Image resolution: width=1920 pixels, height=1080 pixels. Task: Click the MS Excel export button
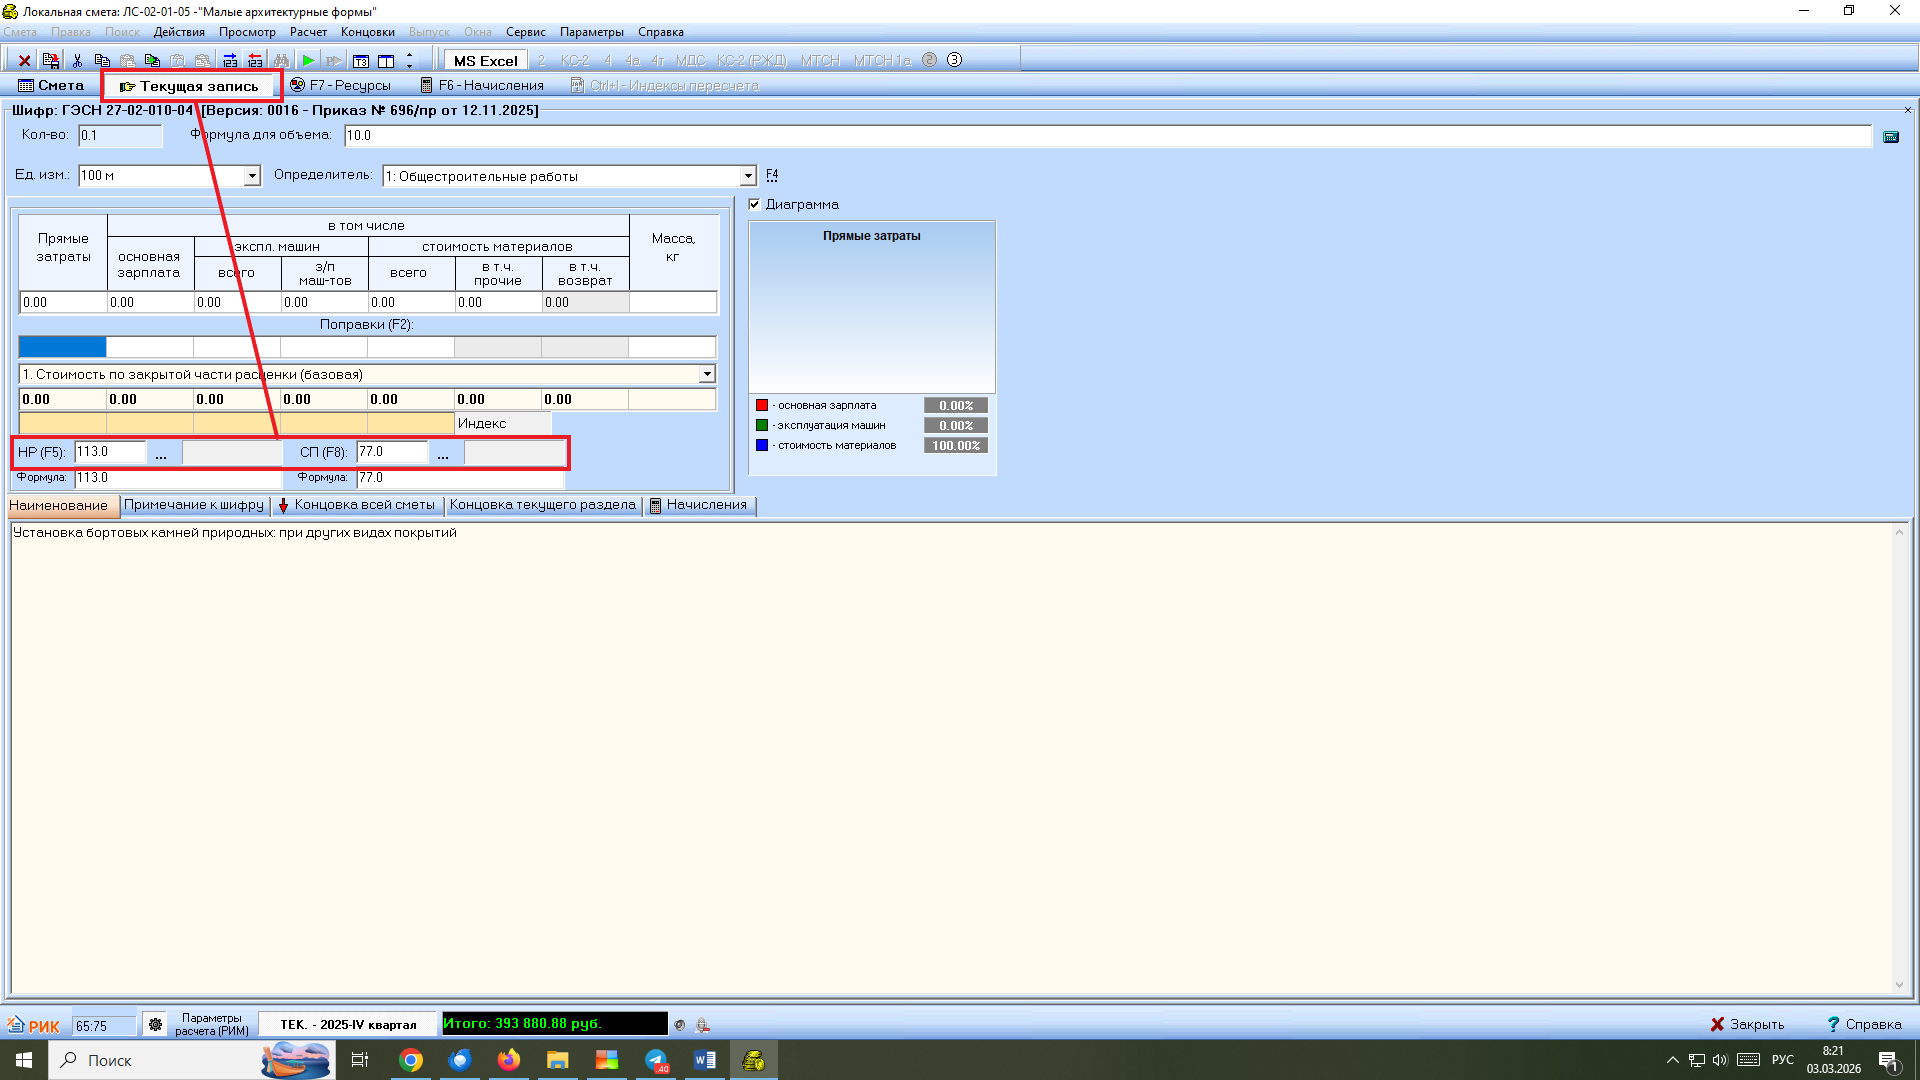pos(485,61)
